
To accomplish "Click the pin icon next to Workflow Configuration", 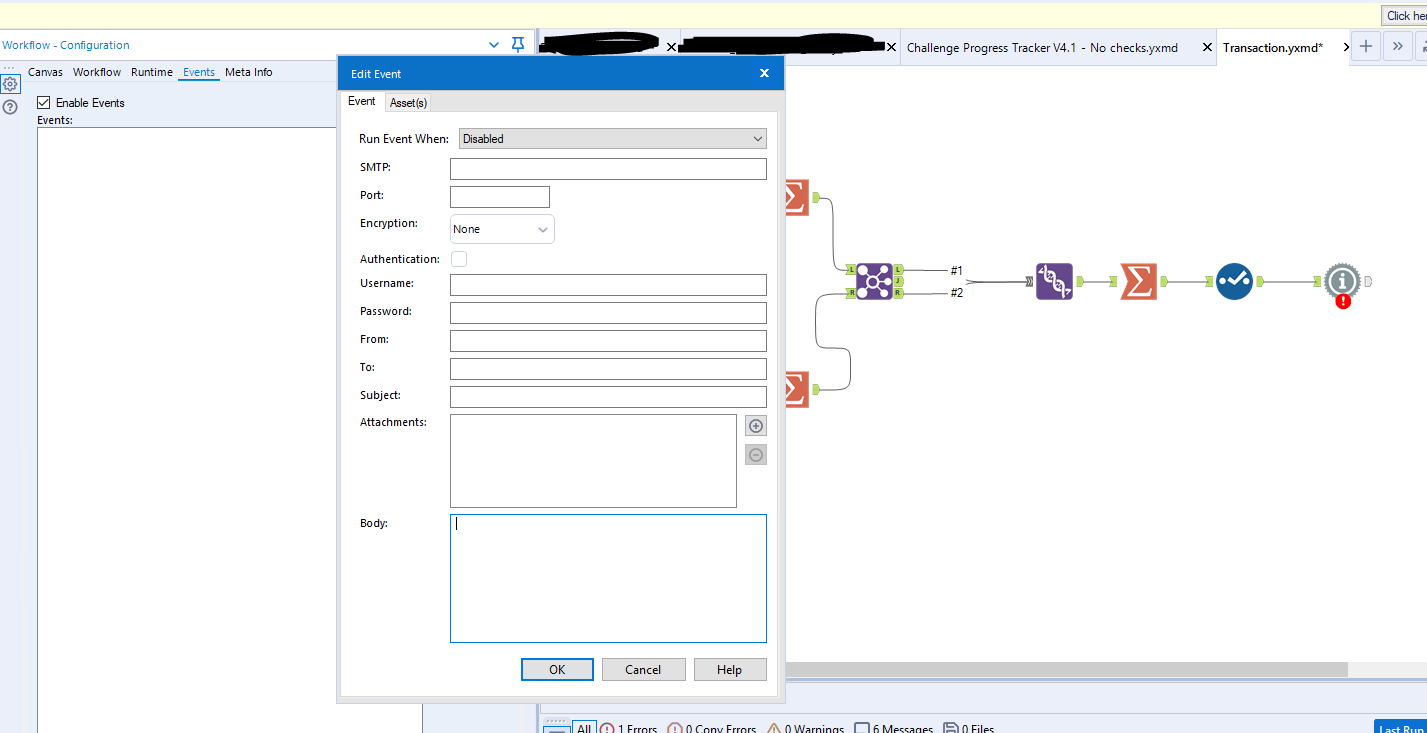I will click(517, 44).
